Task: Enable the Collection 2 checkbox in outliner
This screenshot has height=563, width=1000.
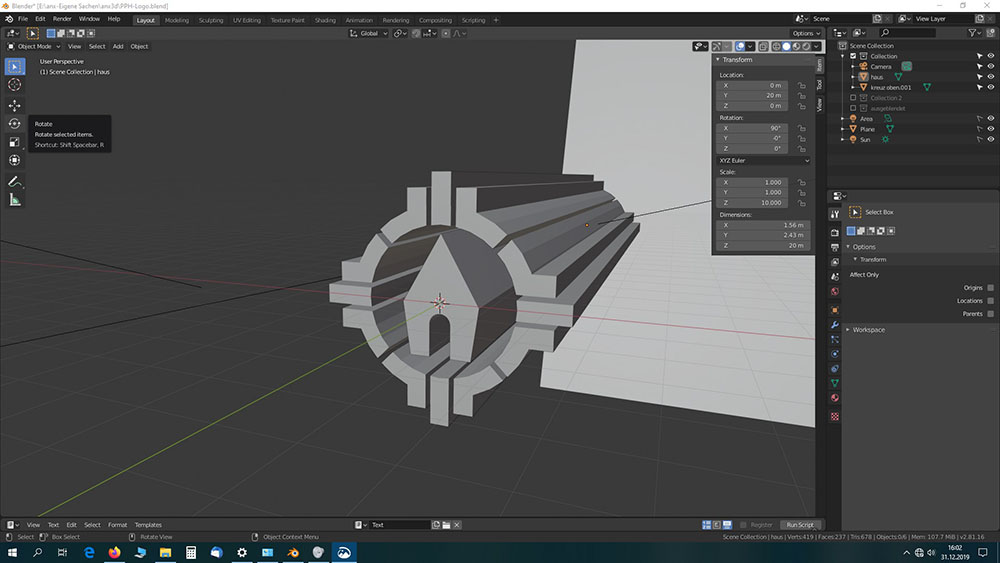Action: pyautogui.click(x=853, y=98)
